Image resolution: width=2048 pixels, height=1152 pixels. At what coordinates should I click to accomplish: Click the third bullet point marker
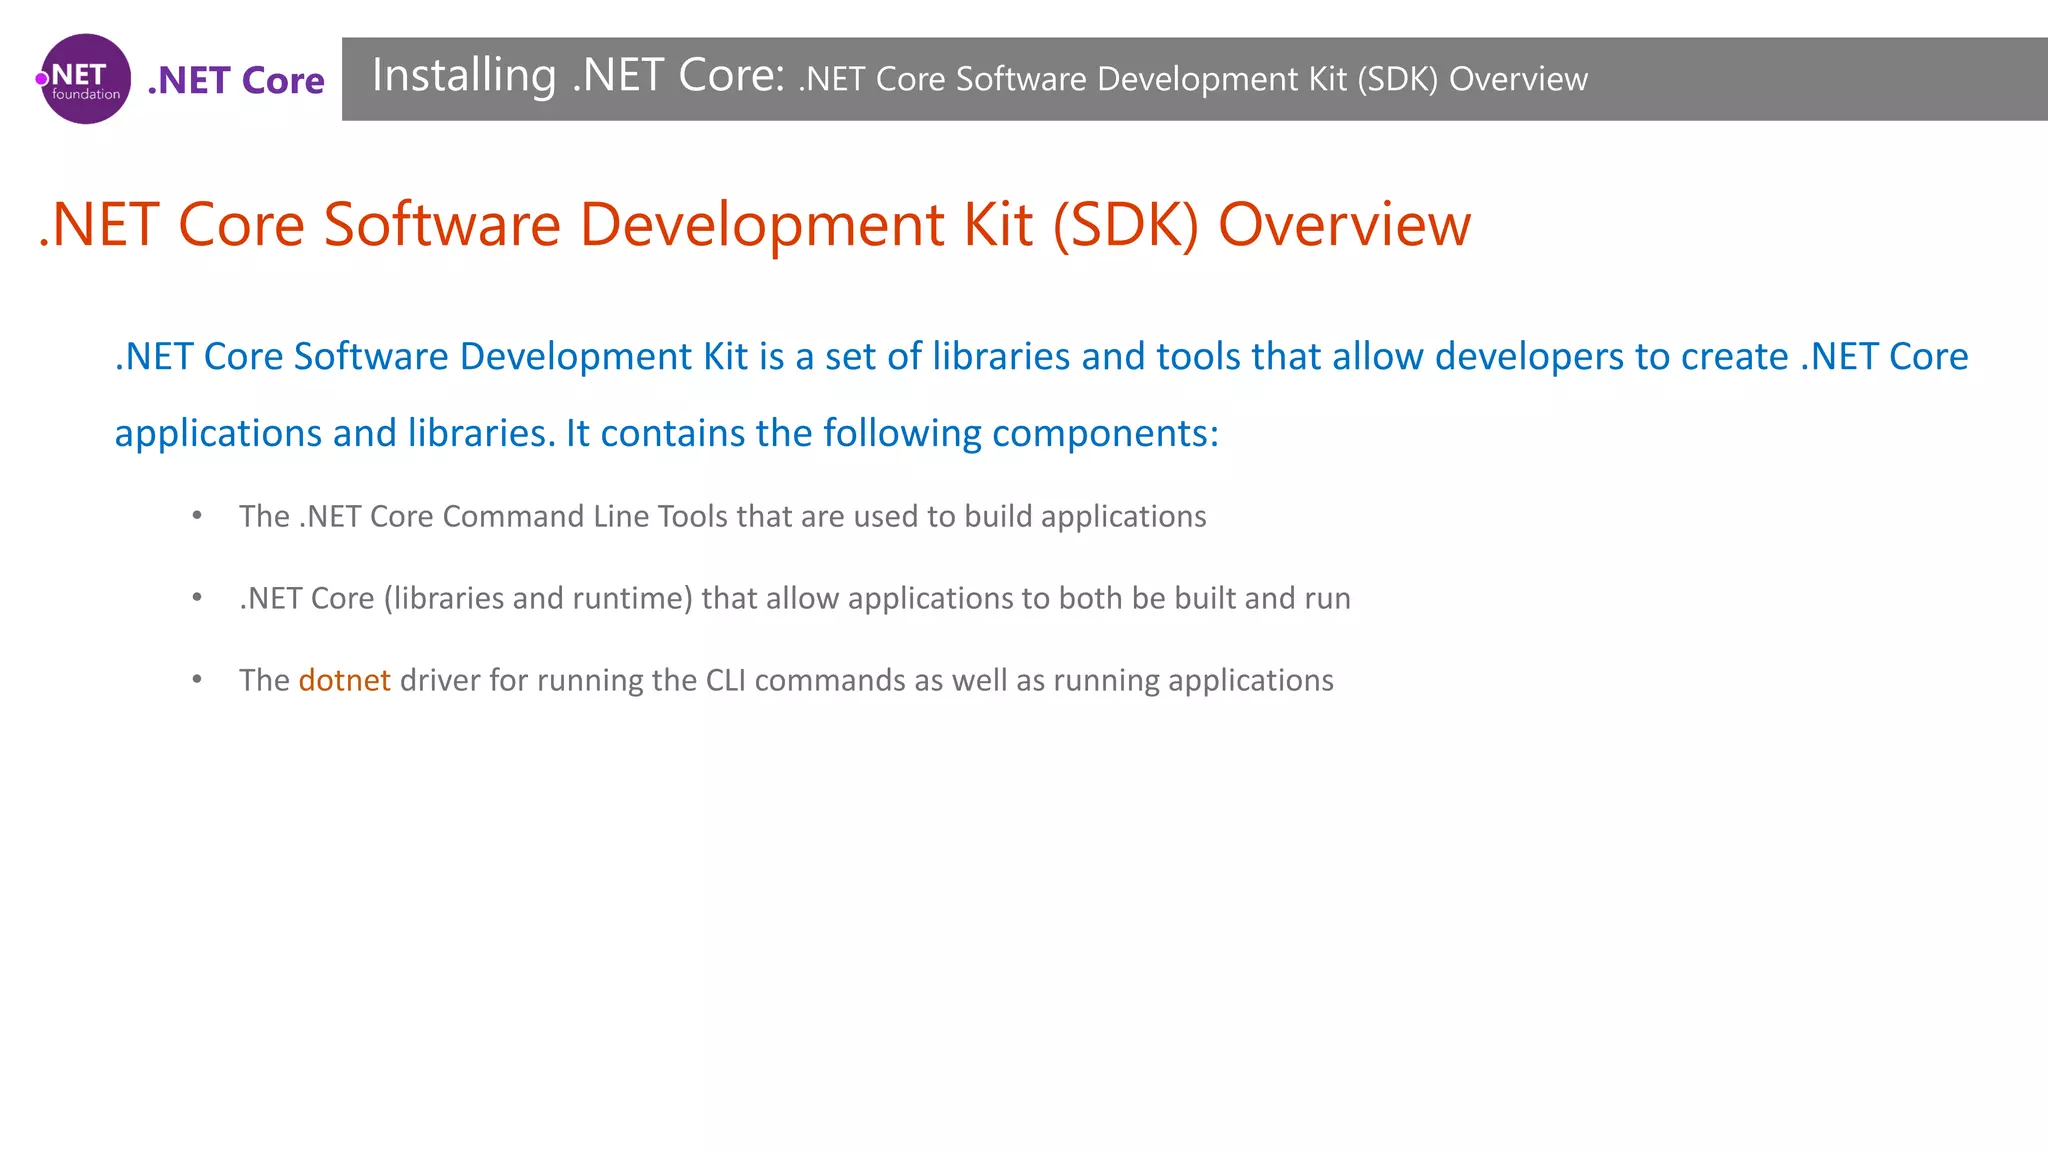coord(197,680)
